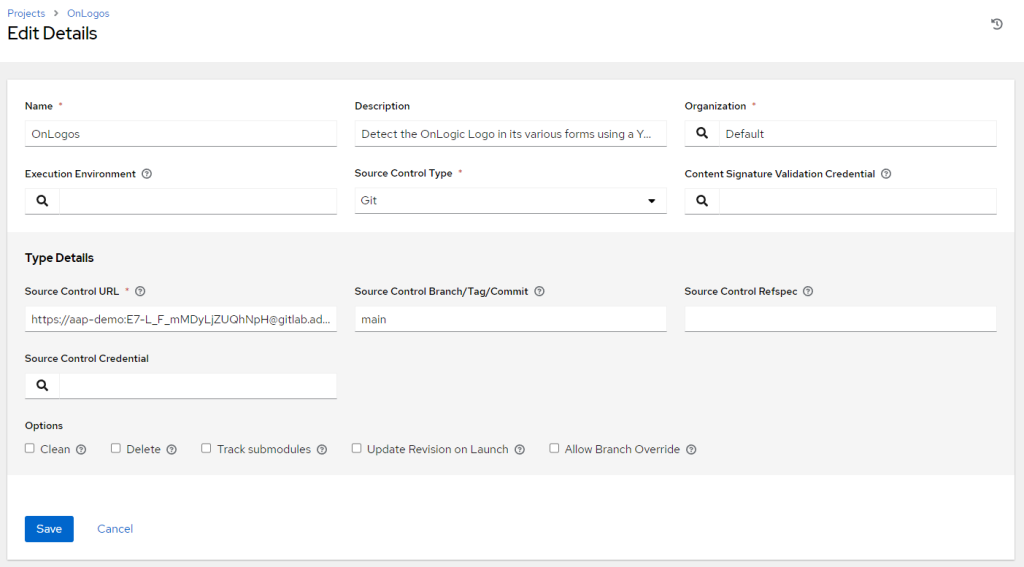Focus the Name text field
Screen dimensions: 1024x567
180,133
